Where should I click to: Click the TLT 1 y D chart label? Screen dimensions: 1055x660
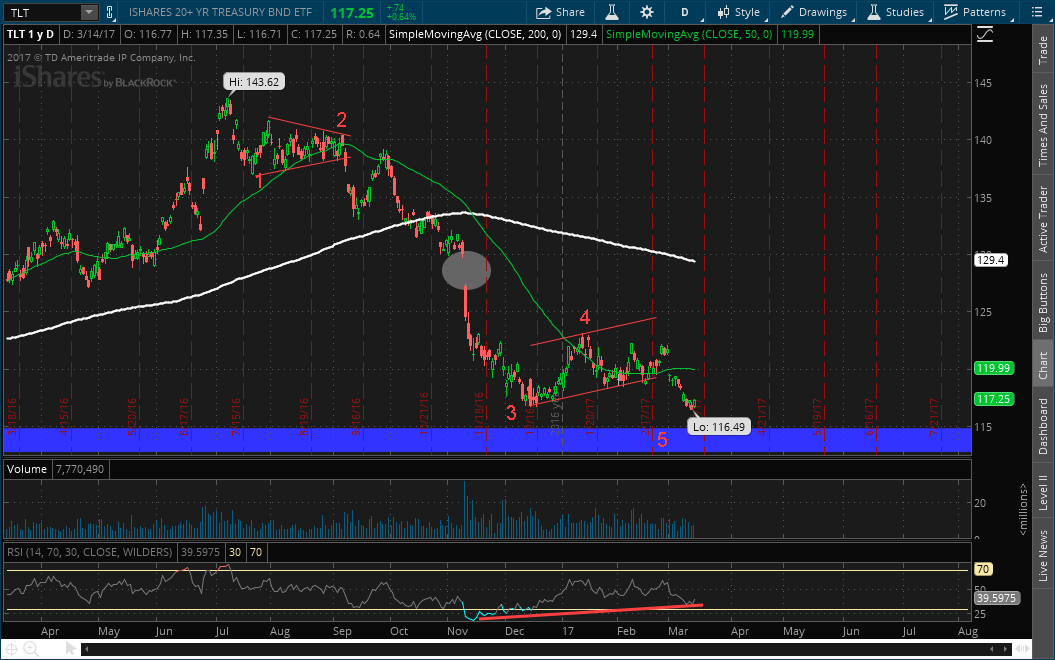pyautogui.click(x=30, y=34)
